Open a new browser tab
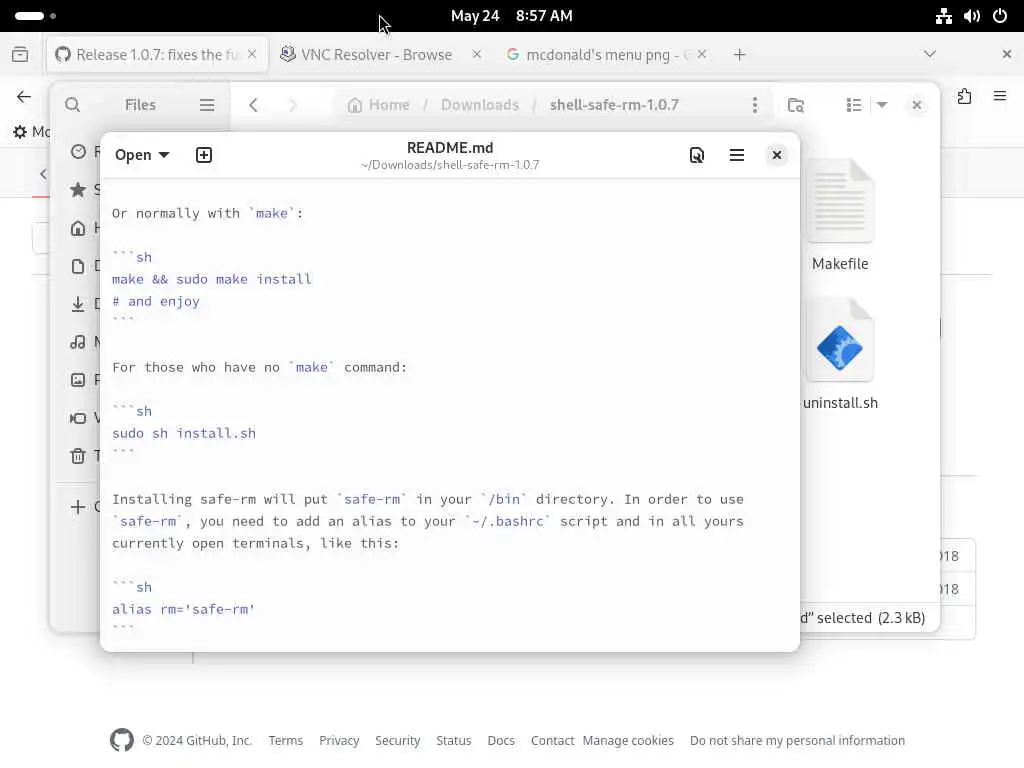 point(739,55)
